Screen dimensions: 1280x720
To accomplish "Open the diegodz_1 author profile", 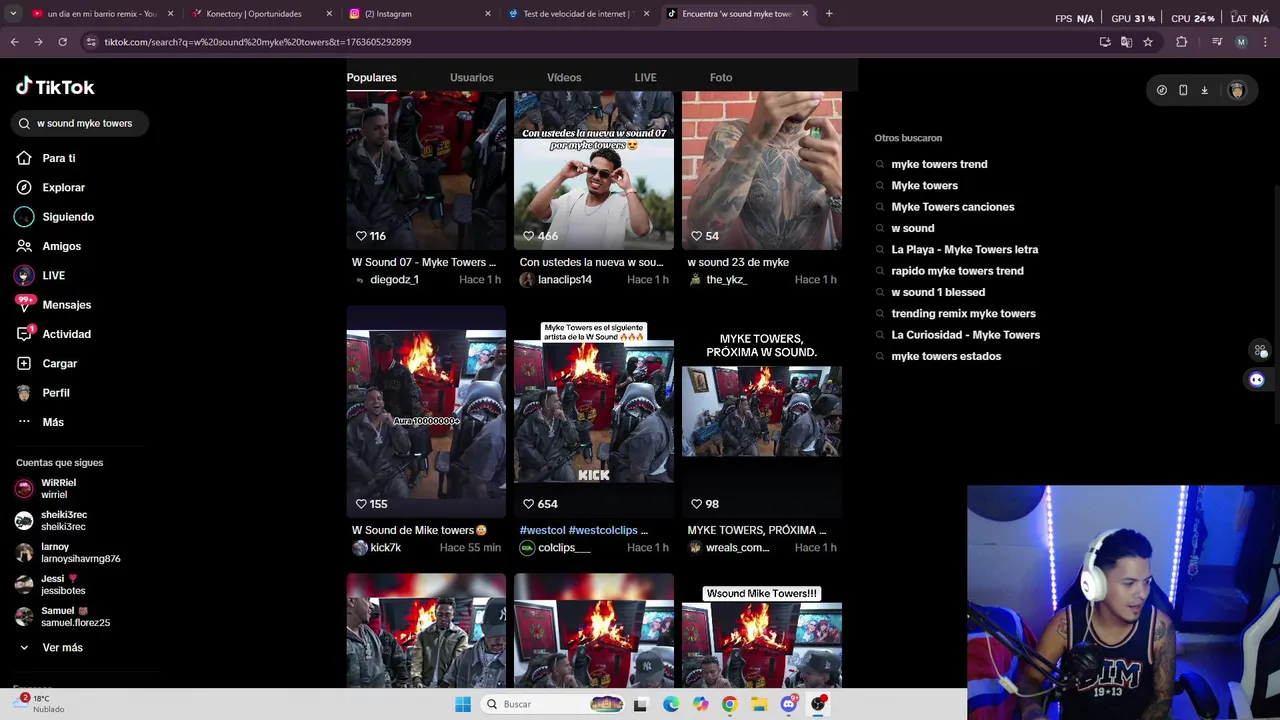I will coord(394,280).
